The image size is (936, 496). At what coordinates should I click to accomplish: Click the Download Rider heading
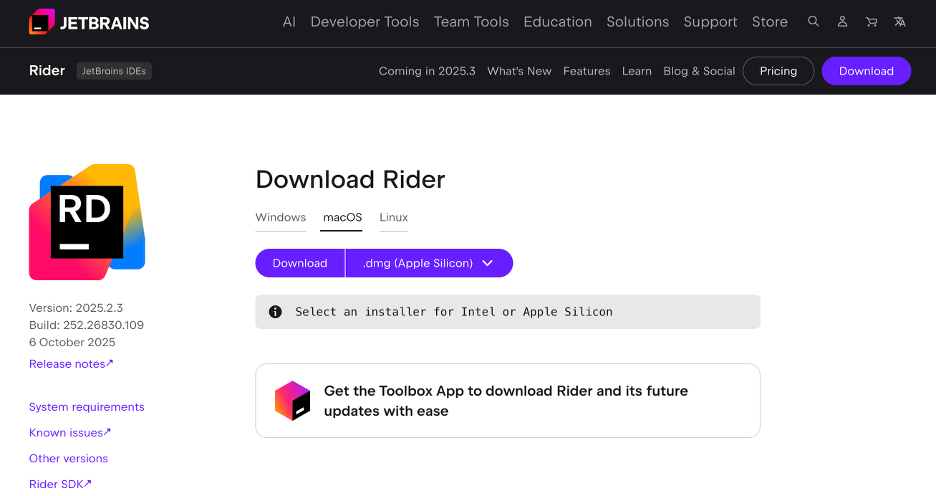[x=350, y=180]
